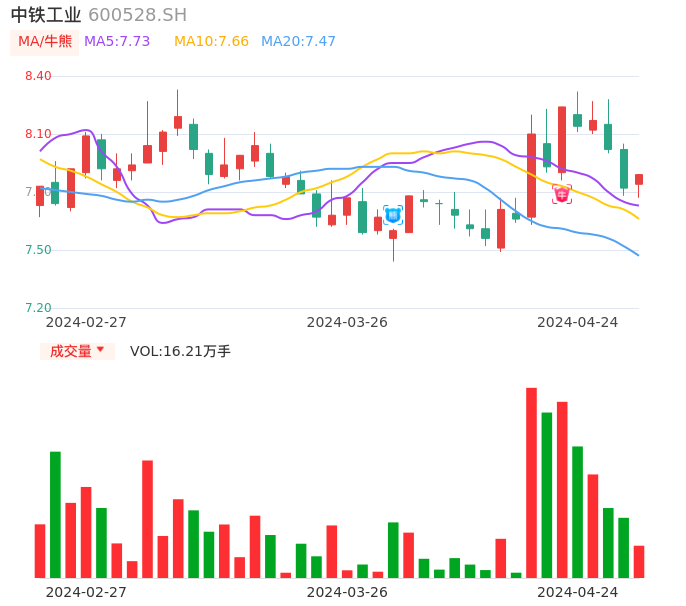The width and height of the screenshot is (686, 606).
Task: Click the blue bear (熊) signal marker
Action: click(393, 214)
